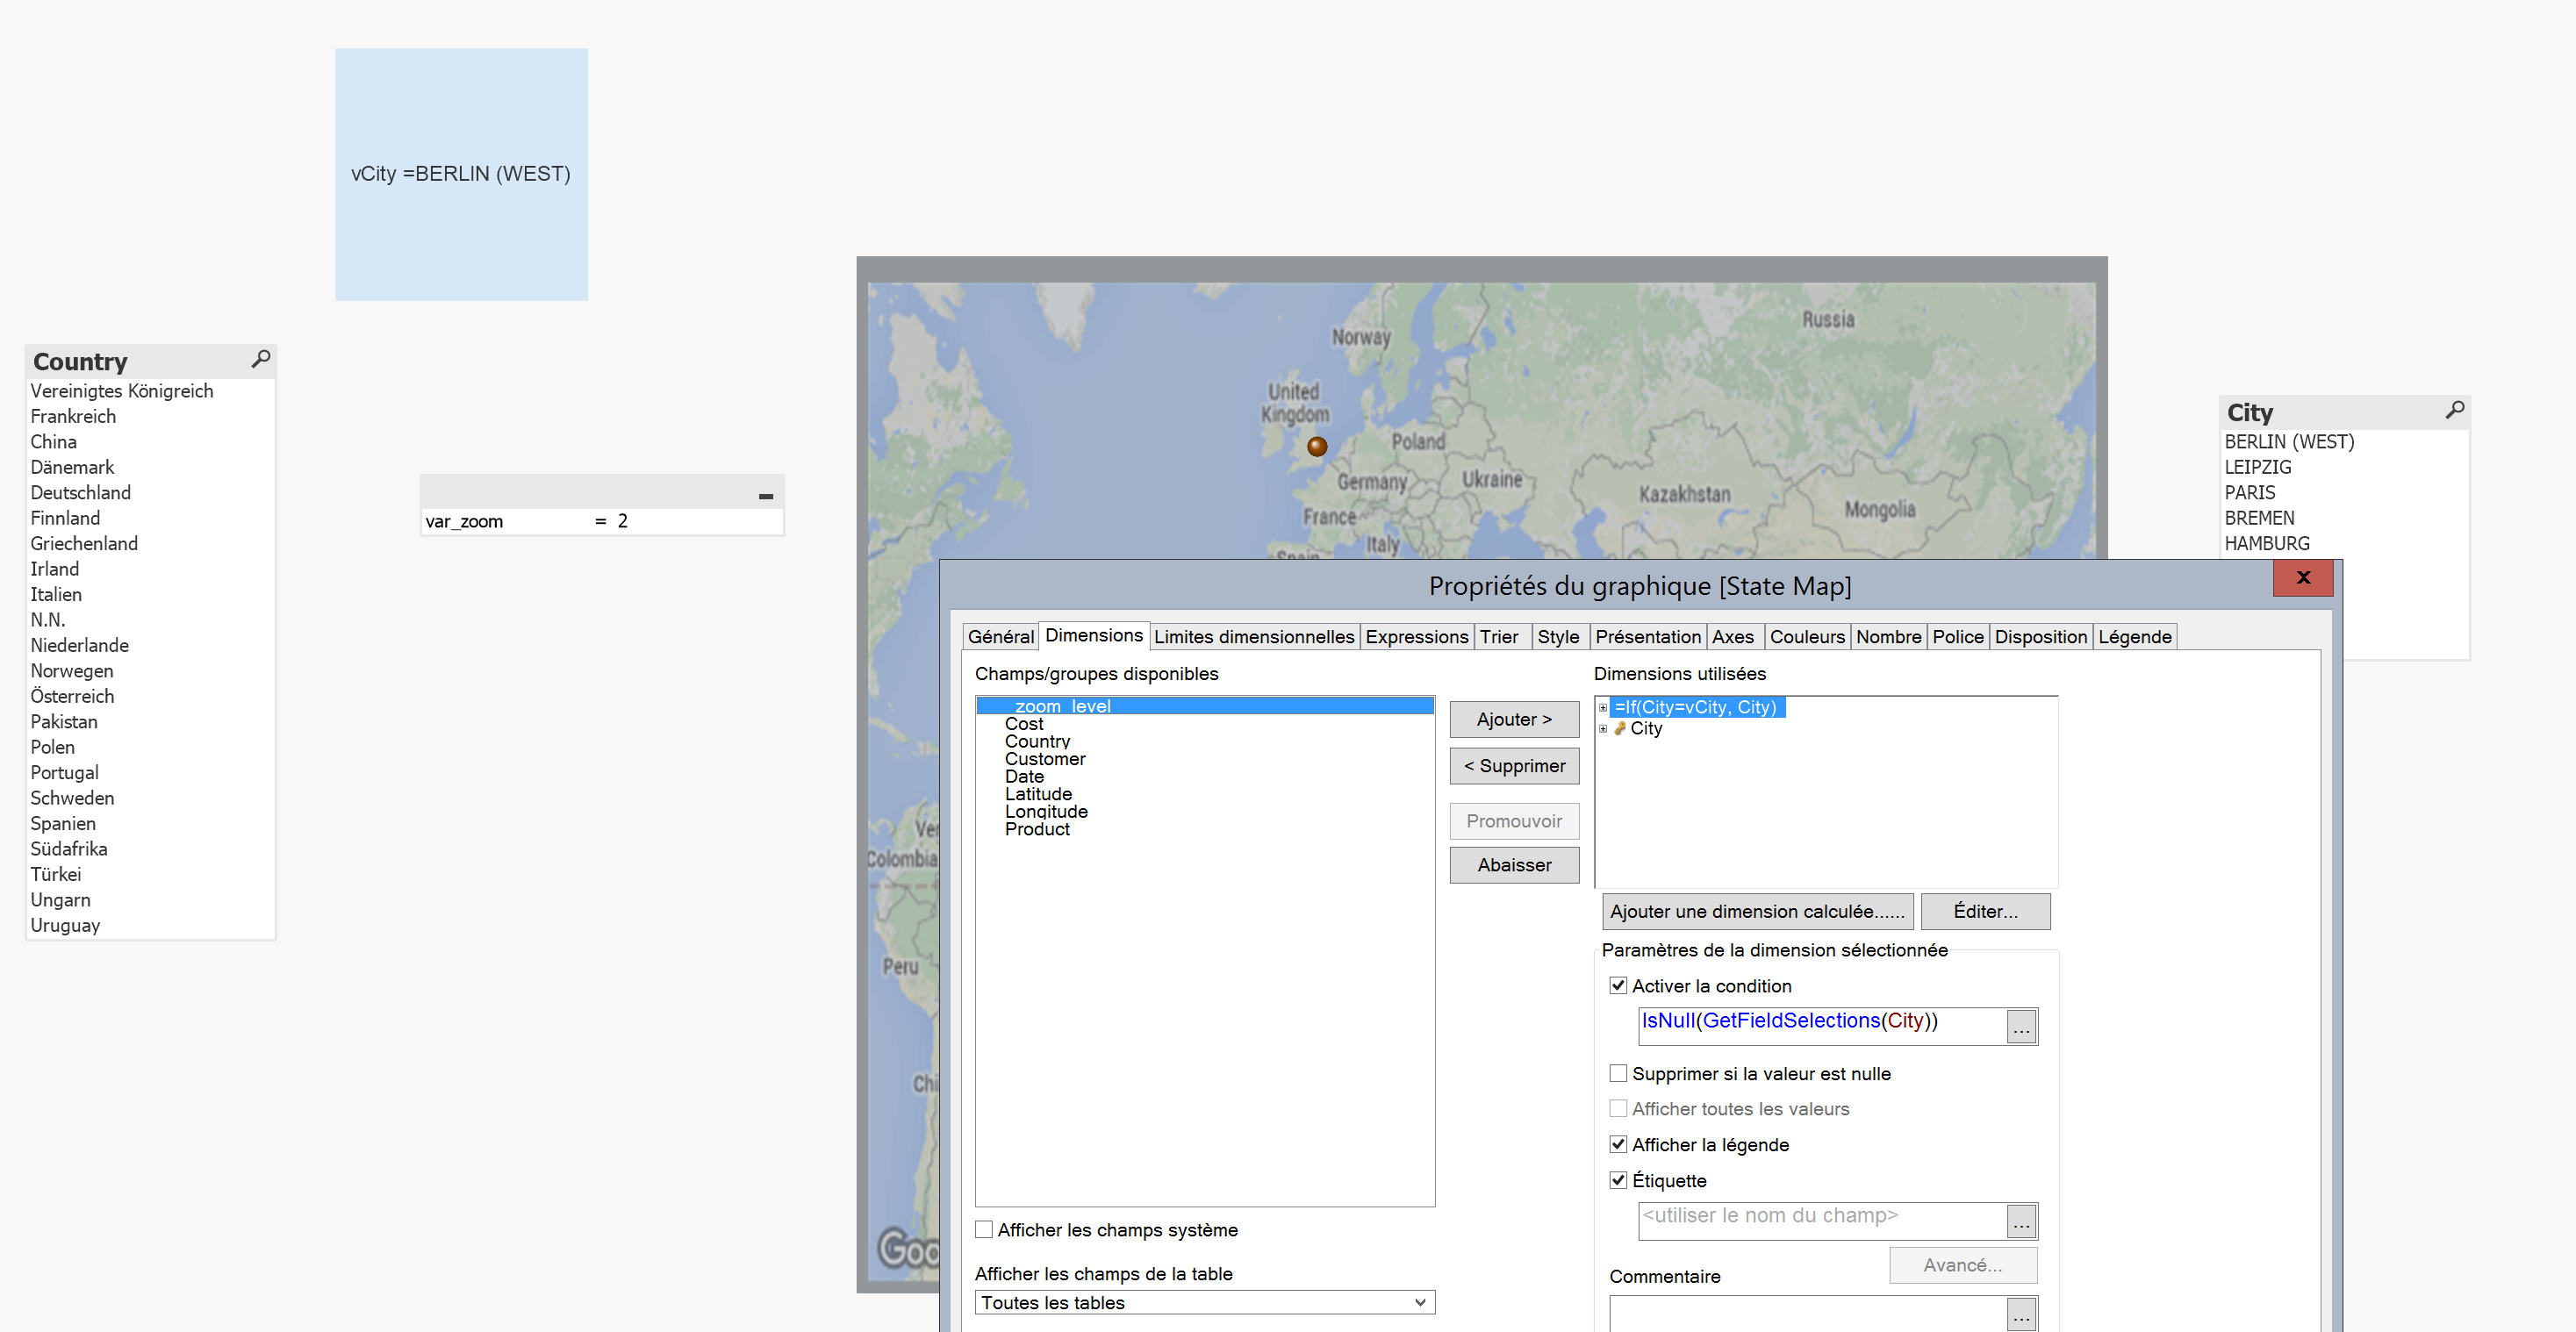The width and height of the screenshot is (2576, 1332).
Task: Select BREMEN in City list box
Action: [2343, 518]
